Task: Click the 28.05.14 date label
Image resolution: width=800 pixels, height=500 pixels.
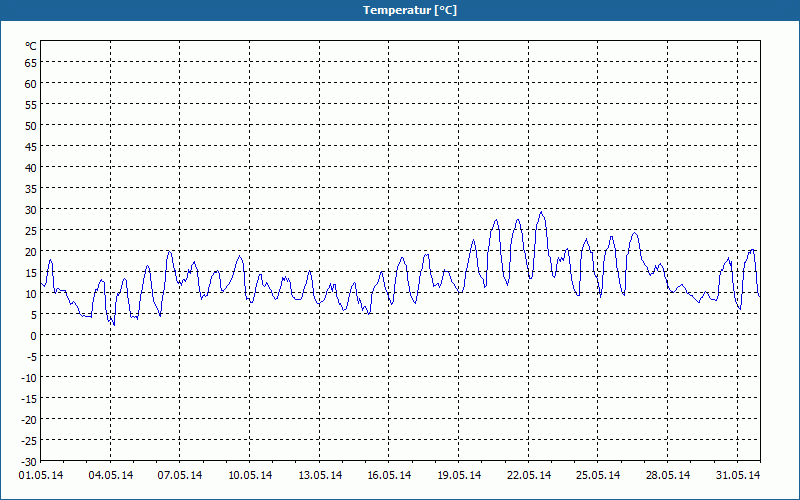Action: [x=668, y=475]
